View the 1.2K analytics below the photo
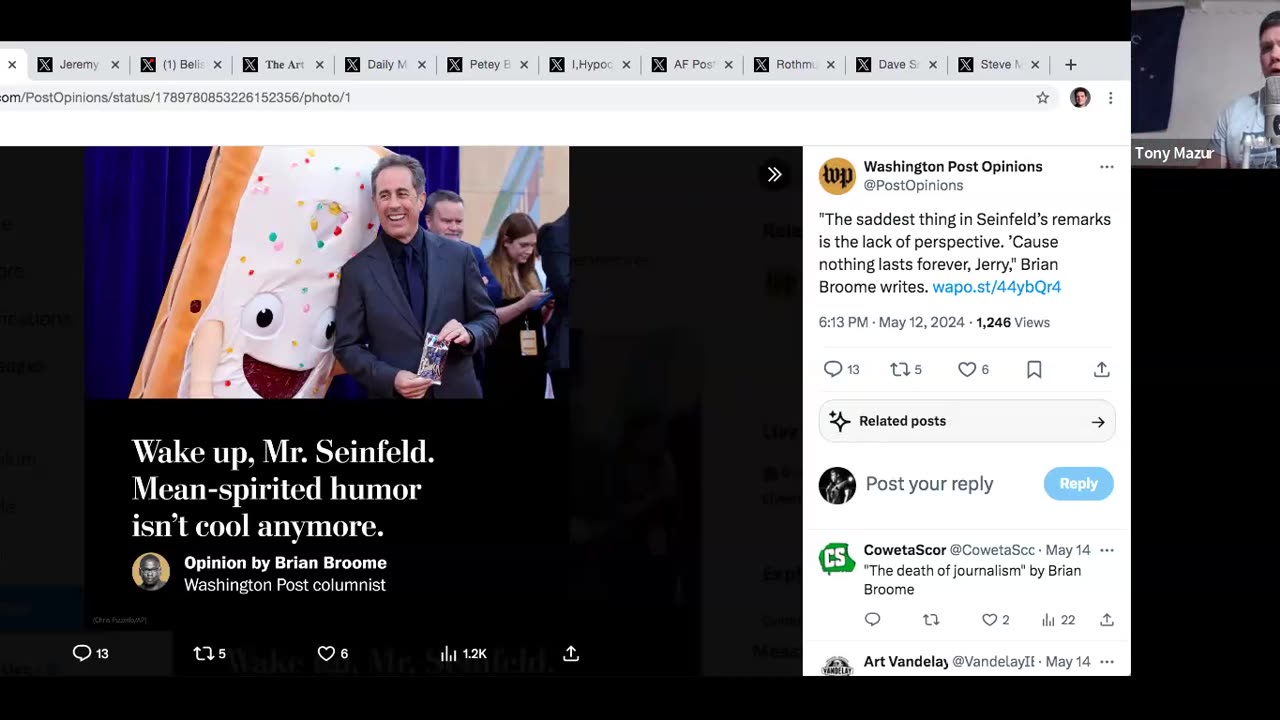This screenshot has height=720, width=1280. 463,653
